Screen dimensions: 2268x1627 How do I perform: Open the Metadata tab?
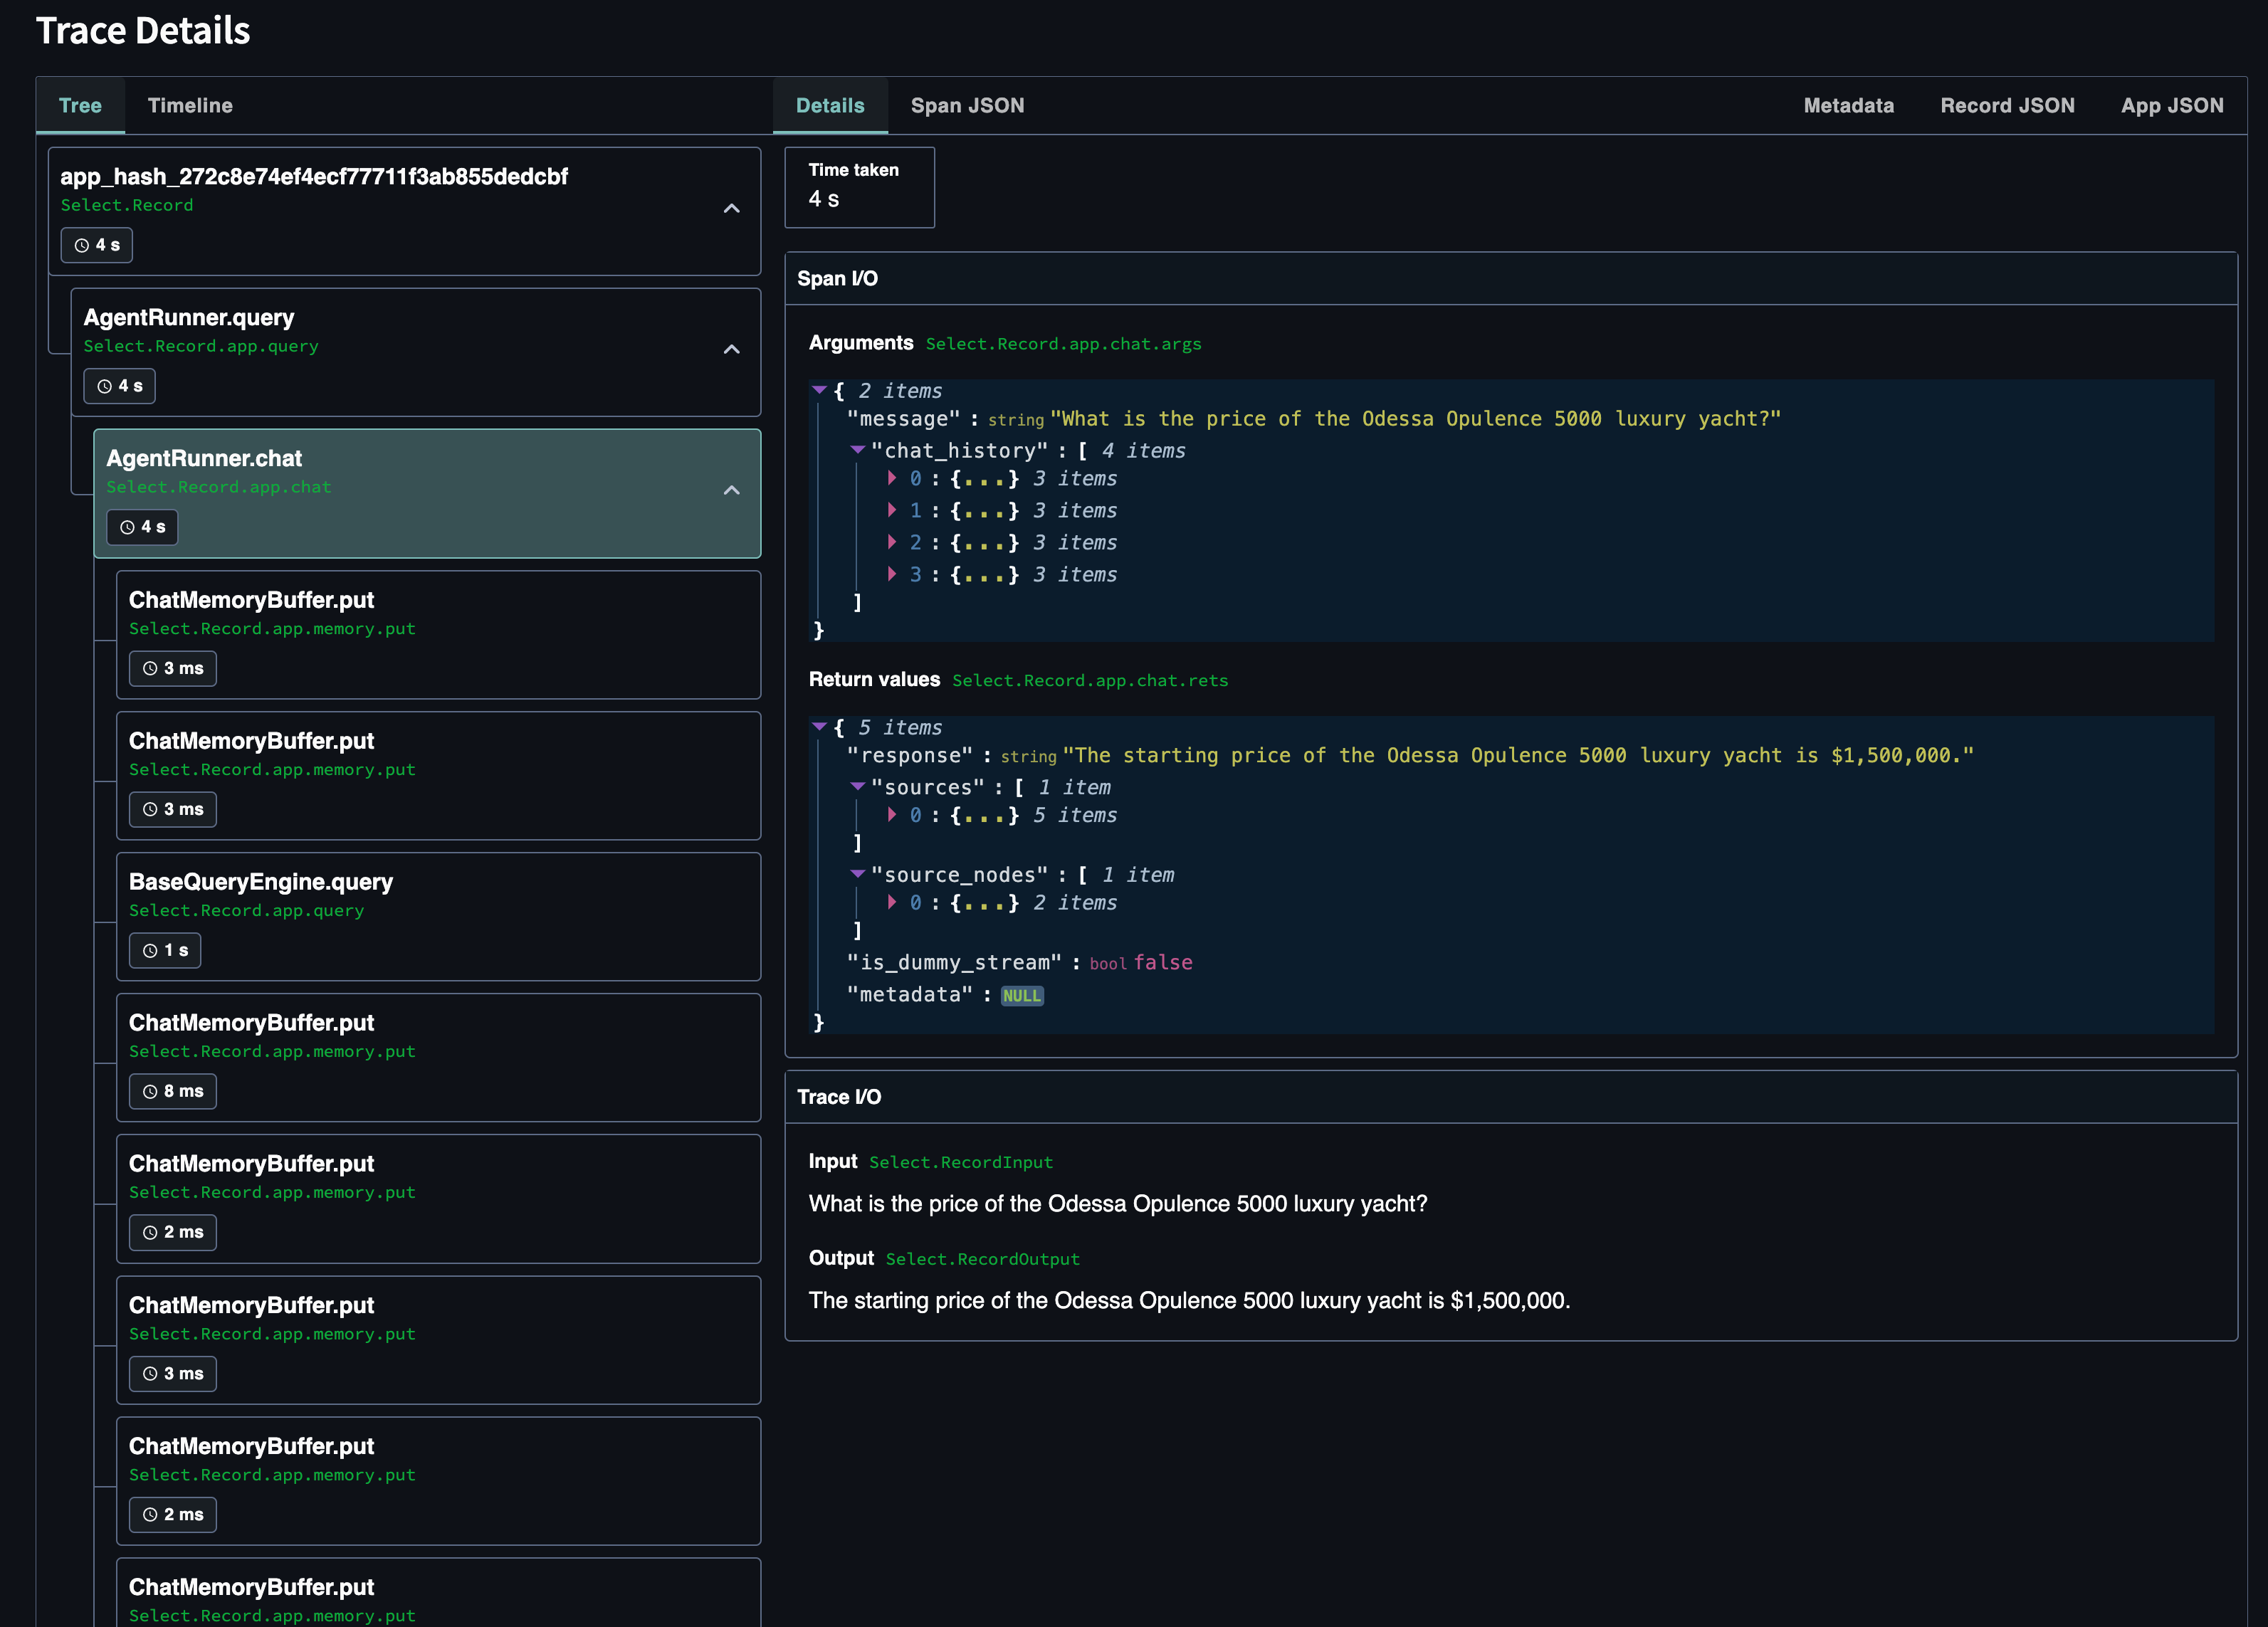1847,105
